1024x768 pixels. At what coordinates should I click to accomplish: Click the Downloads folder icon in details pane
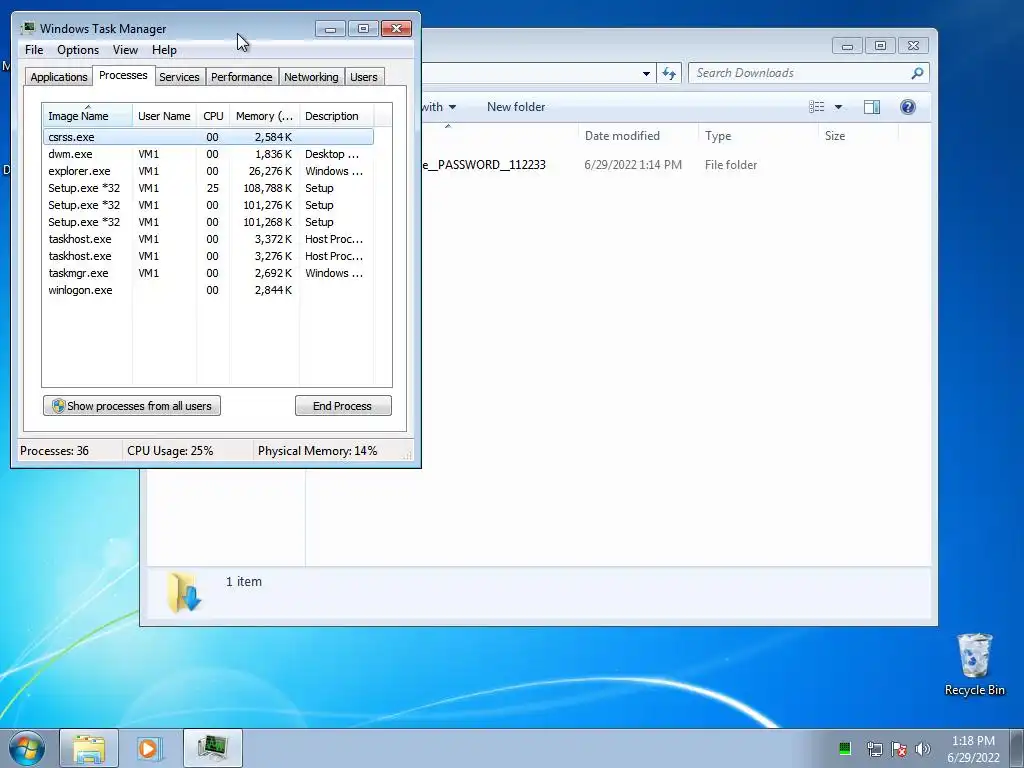coord(184,592)
